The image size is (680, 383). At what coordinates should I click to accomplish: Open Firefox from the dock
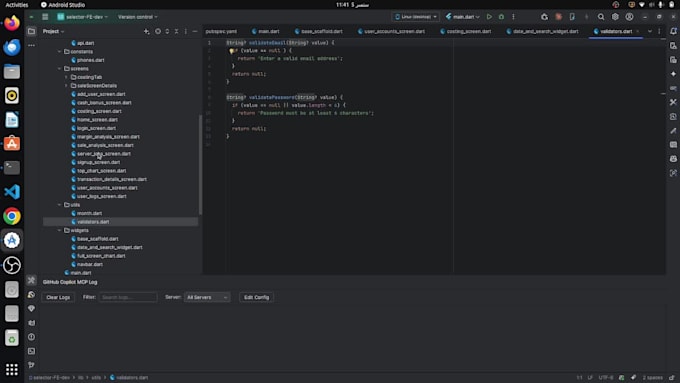12,23
